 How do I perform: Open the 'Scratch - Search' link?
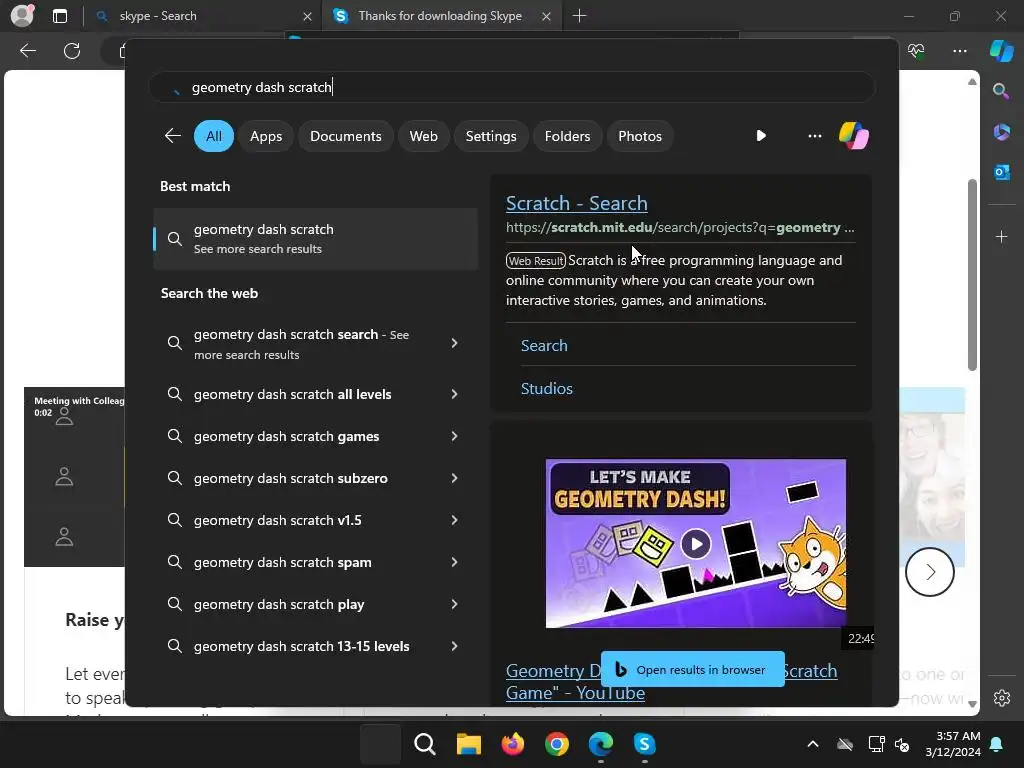[x=577, y=203]
